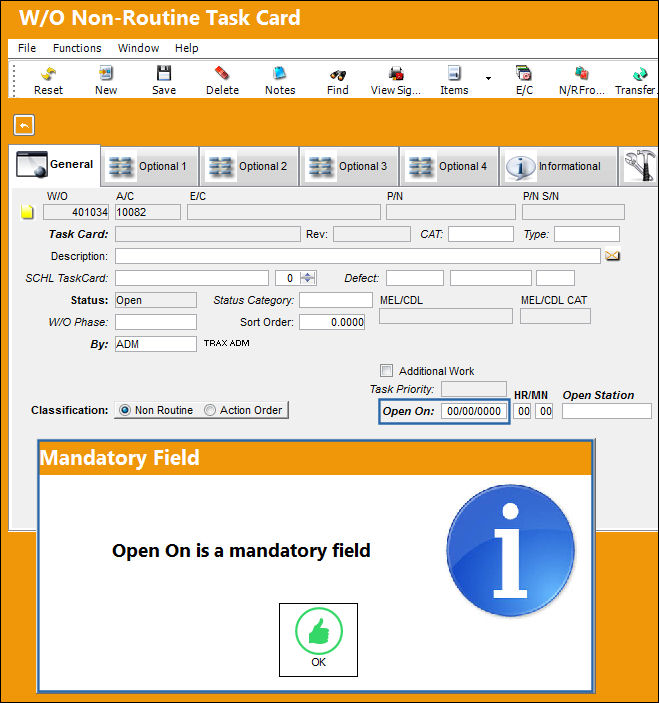Viewport: 659px width, 703px height.
Task: Click the Task Priority field
Action: pyautogui.click(x=474, y=389)
